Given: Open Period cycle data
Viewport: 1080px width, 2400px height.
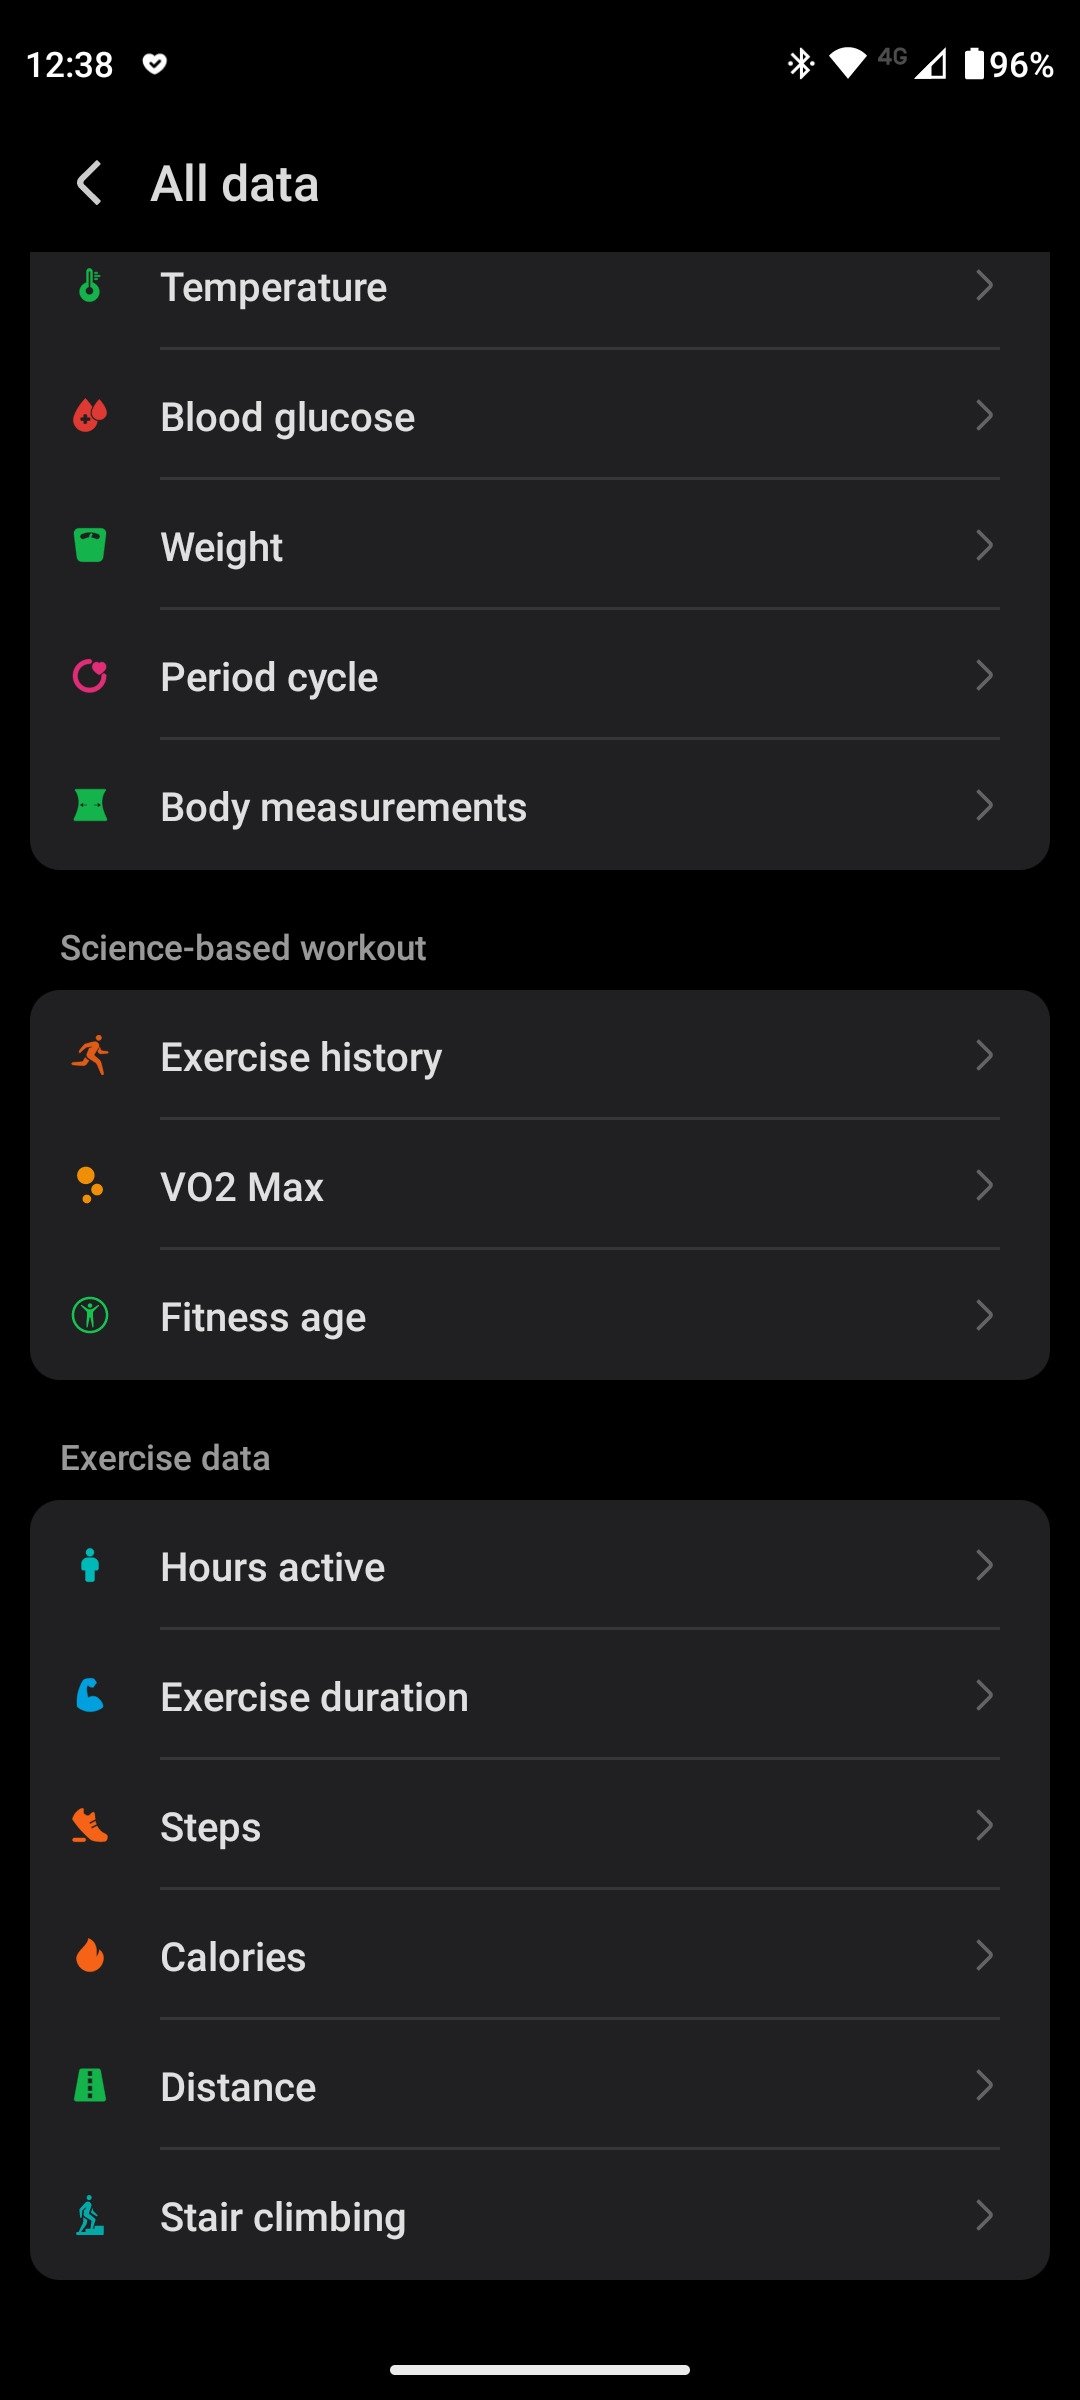Looking at the screenshot, I should [540, 677].
